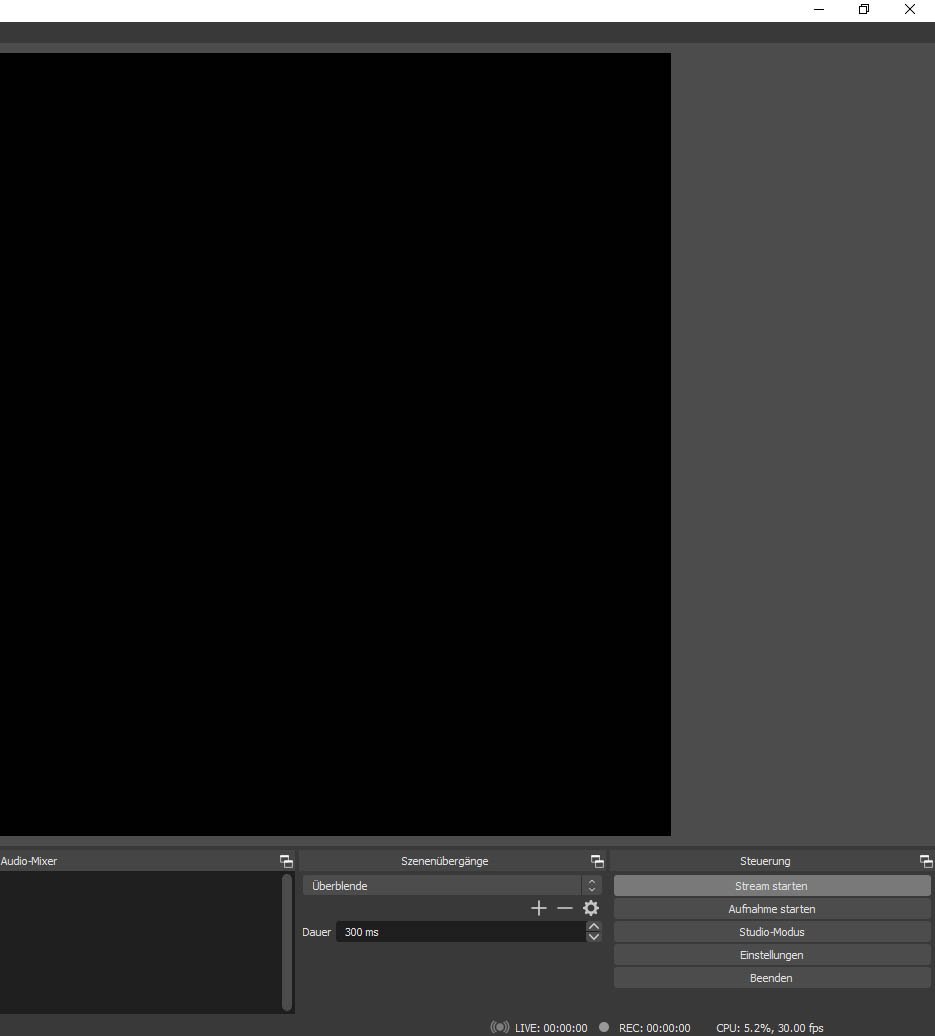Click the REC status dot indicator
Screen dimensions: 935x1036
604,1027
